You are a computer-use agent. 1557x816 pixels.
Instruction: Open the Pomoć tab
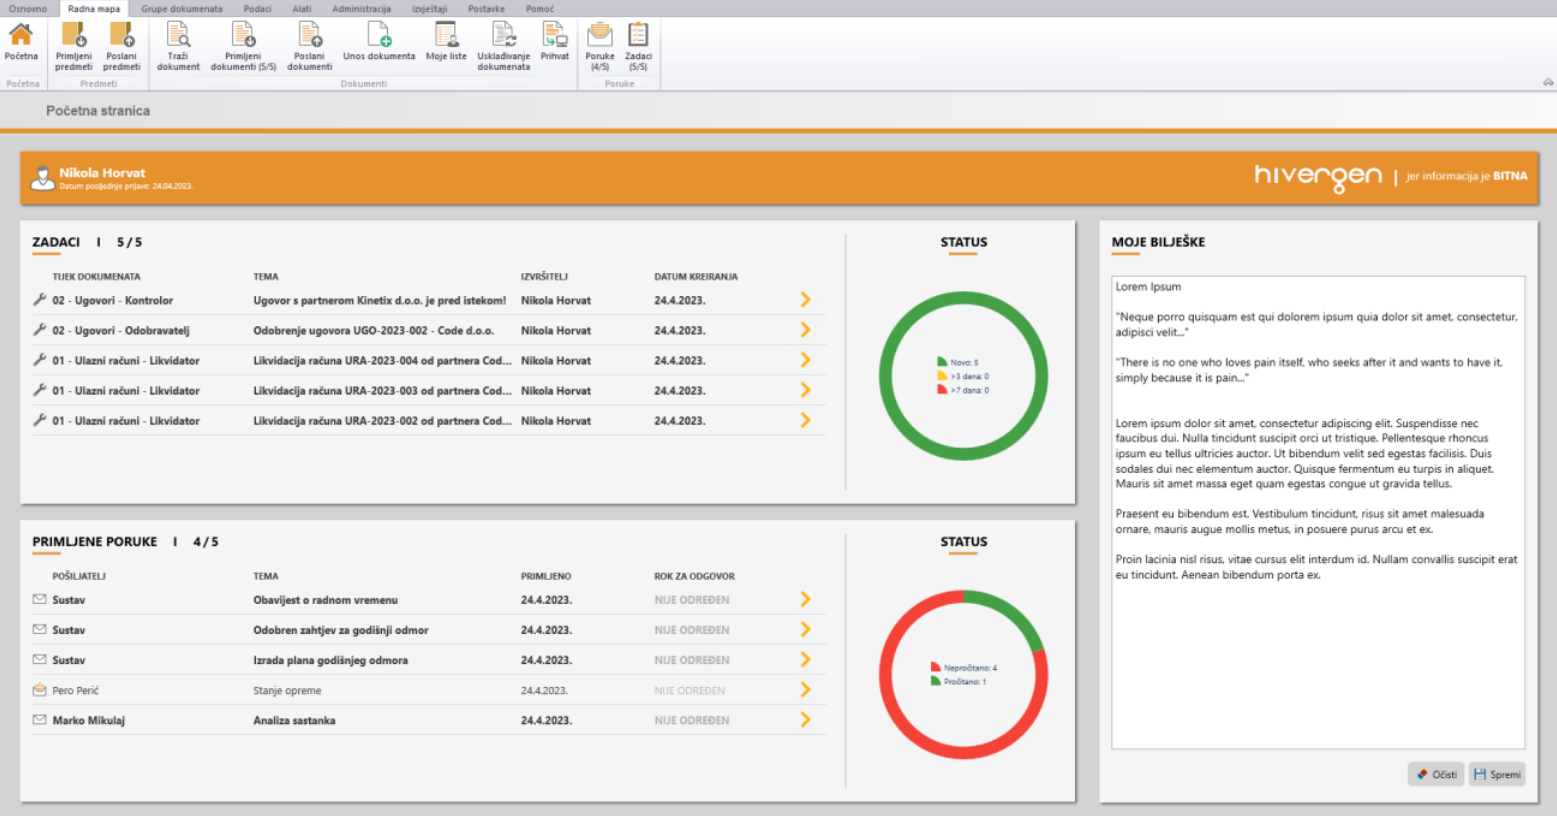coord(540,9)
